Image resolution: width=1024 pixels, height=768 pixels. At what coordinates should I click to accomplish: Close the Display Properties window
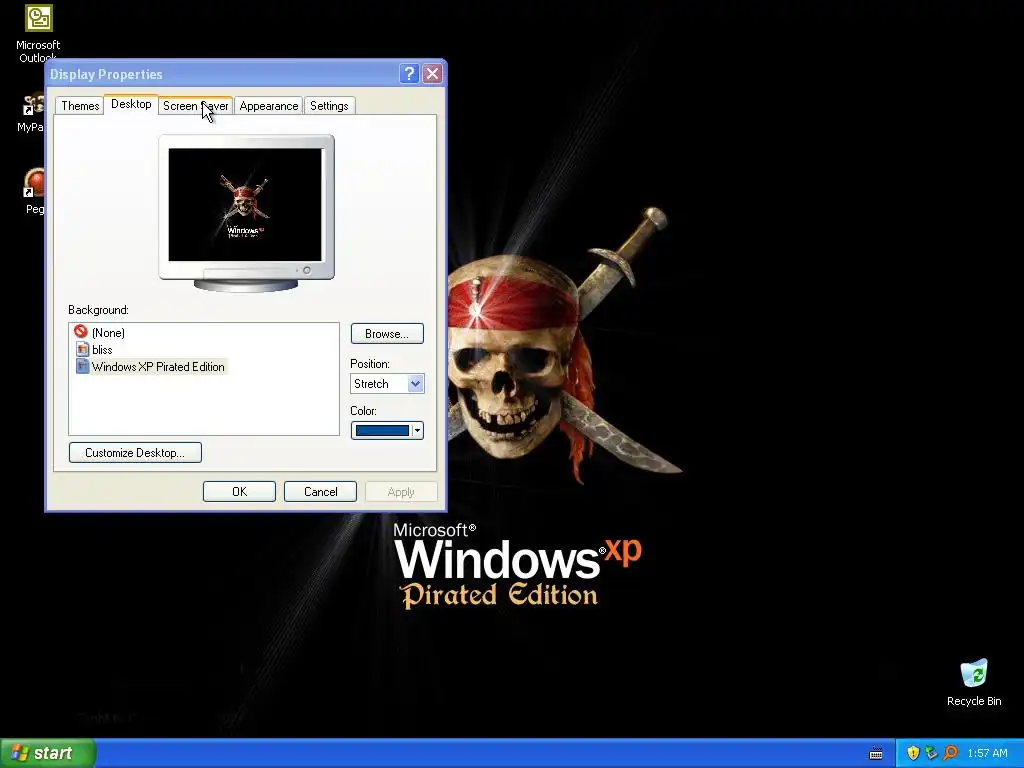(432, 74)
